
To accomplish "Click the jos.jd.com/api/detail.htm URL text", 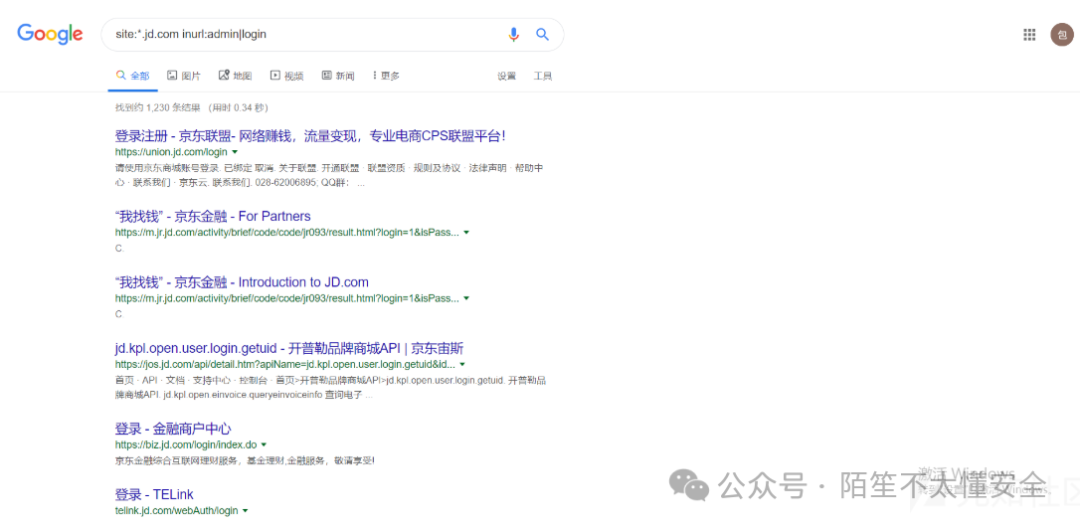I will click(285, 364).
